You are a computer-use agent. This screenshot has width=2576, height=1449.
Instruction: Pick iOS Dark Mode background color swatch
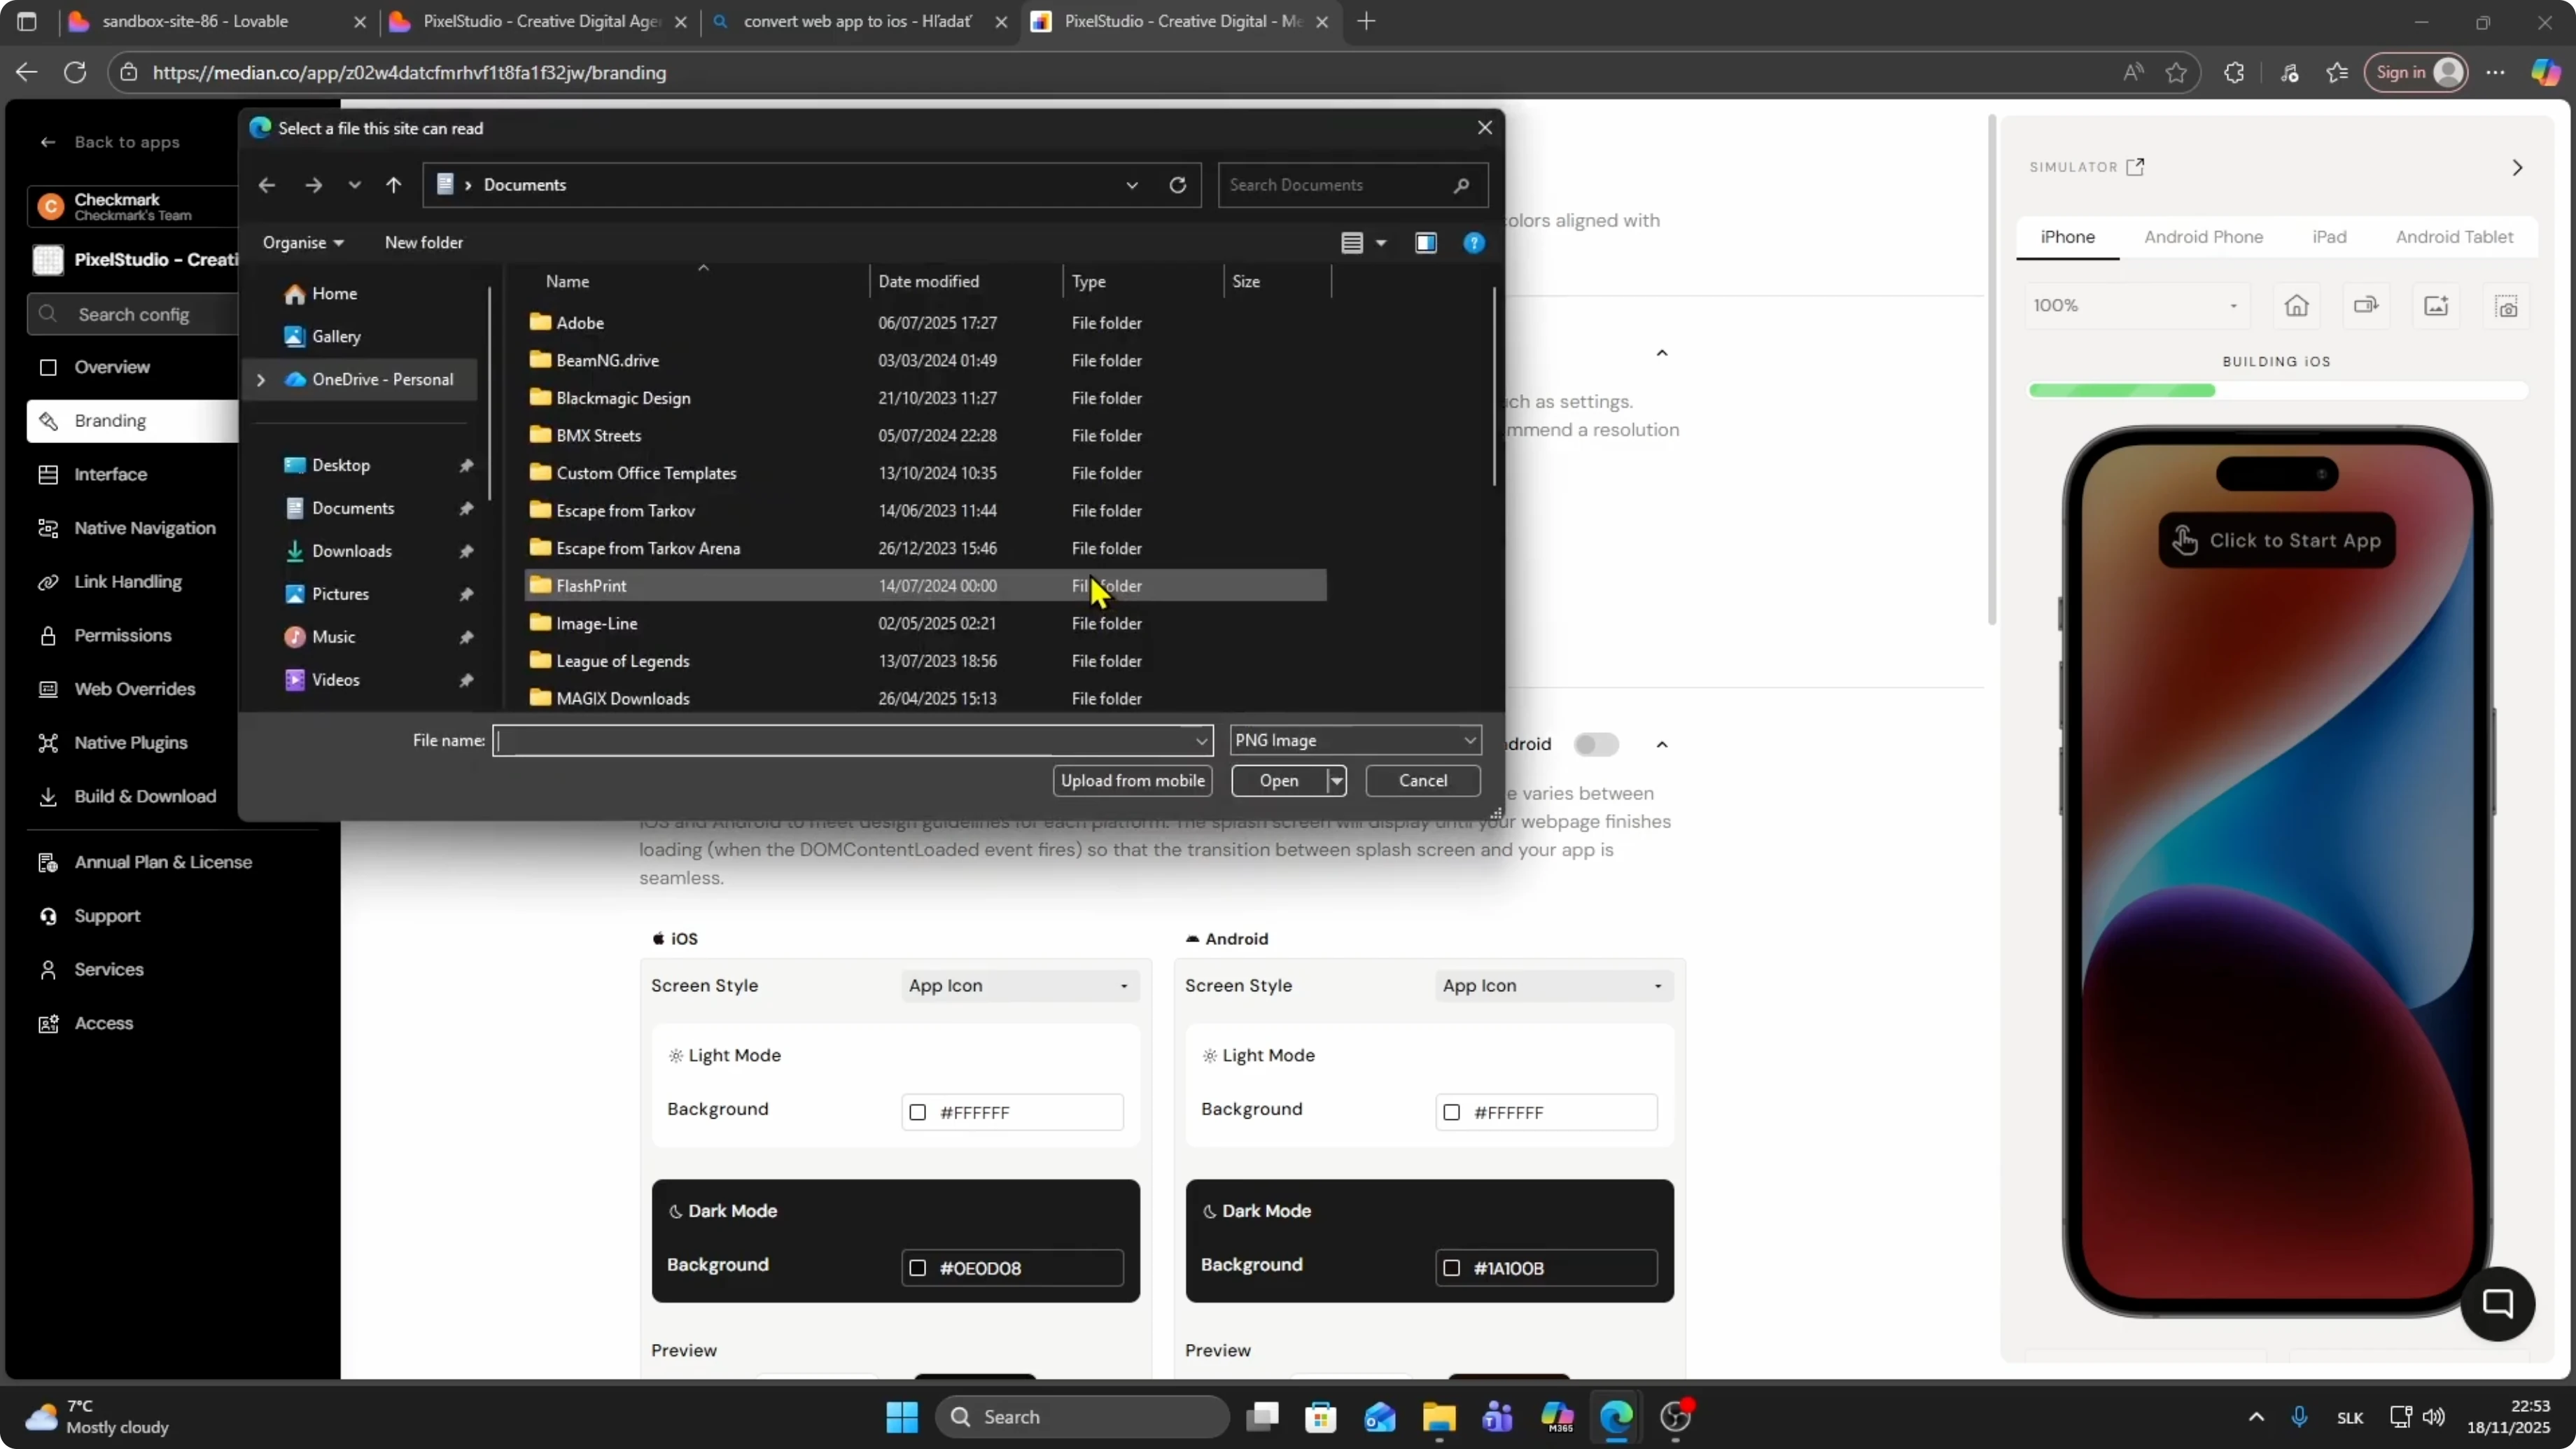[x=917, y=1269]
